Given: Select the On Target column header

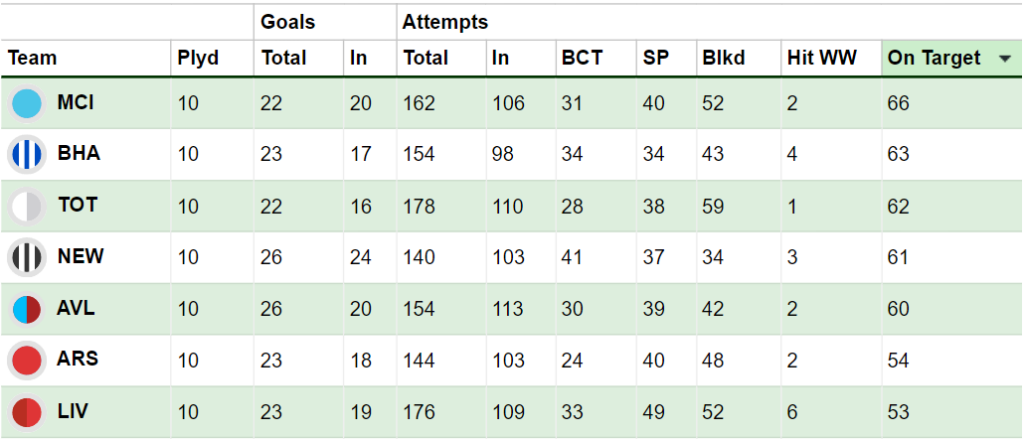Looking at the screenshot, I should coord(934,58).
